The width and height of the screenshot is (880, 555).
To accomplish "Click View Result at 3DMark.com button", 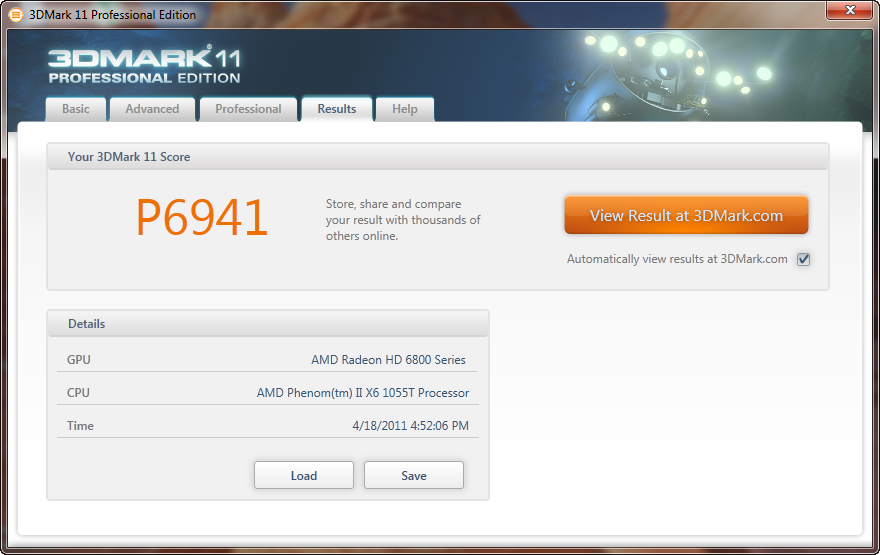I will (x=686, y=215).
